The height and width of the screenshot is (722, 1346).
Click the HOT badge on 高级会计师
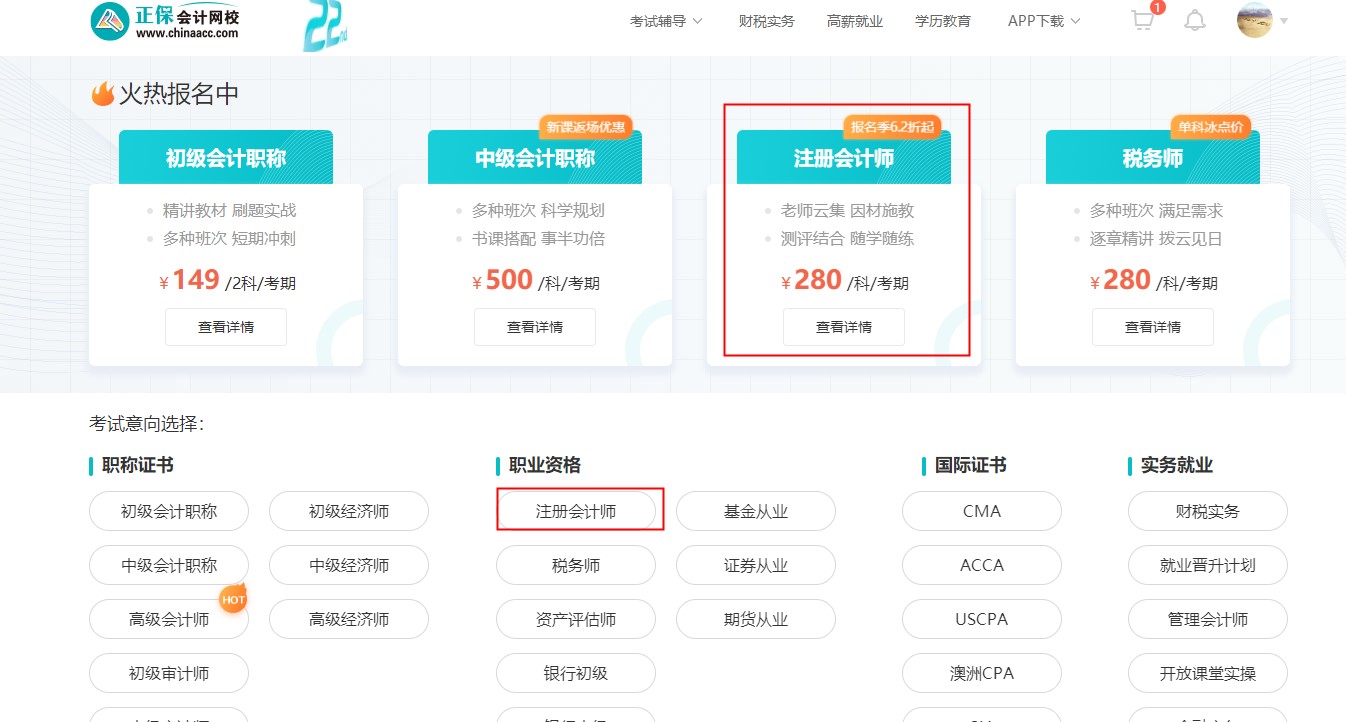[x=233, y=600]
